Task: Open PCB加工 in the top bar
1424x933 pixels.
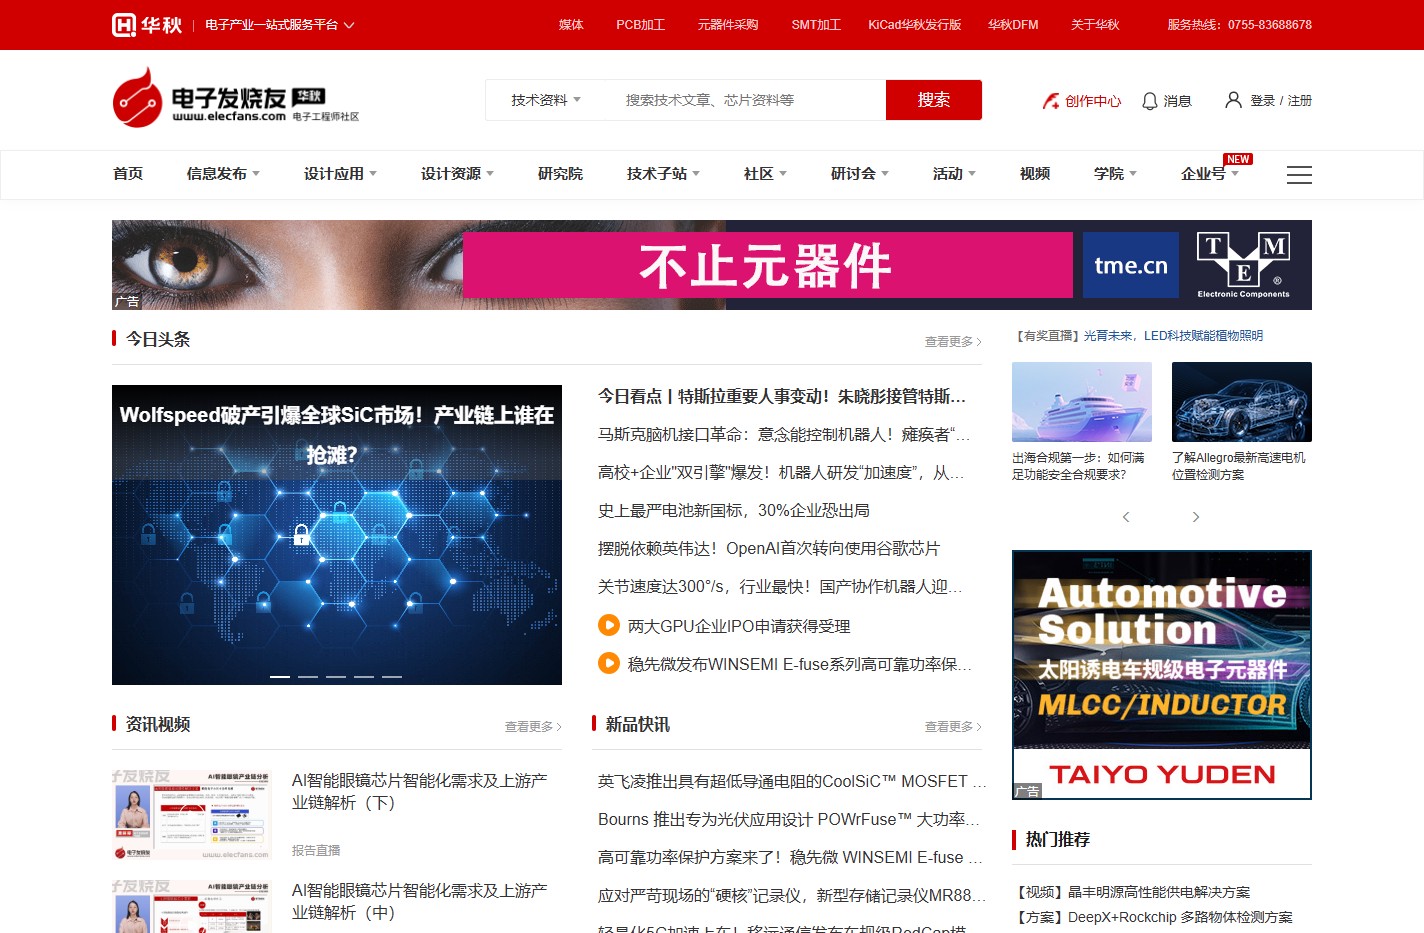Action: (x=640, y=25)
